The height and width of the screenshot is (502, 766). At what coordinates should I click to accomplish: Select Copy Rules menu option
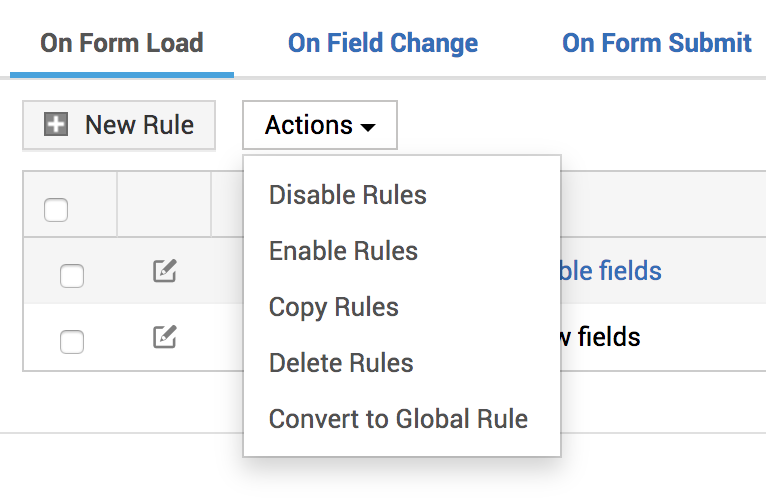[333, 307]
